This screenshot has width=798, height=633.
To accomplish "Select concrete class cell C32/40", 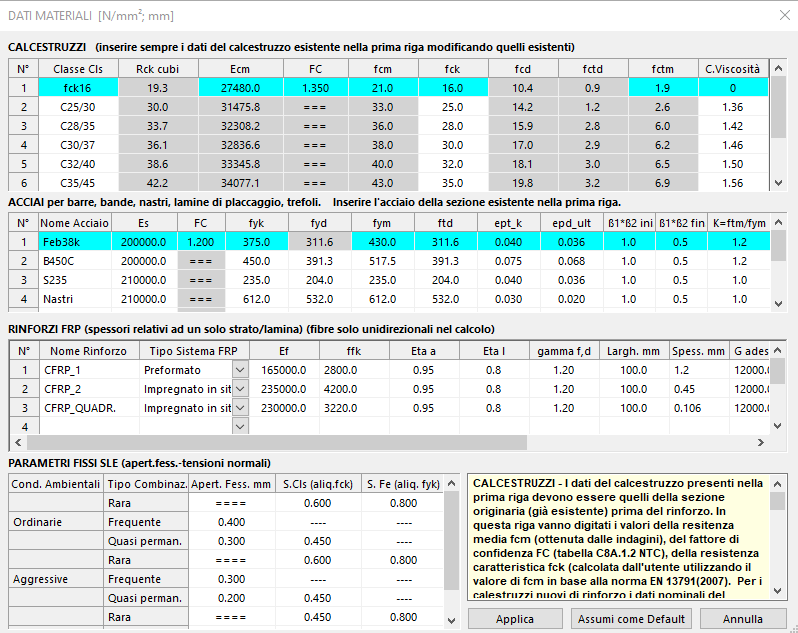I will 78,164.
